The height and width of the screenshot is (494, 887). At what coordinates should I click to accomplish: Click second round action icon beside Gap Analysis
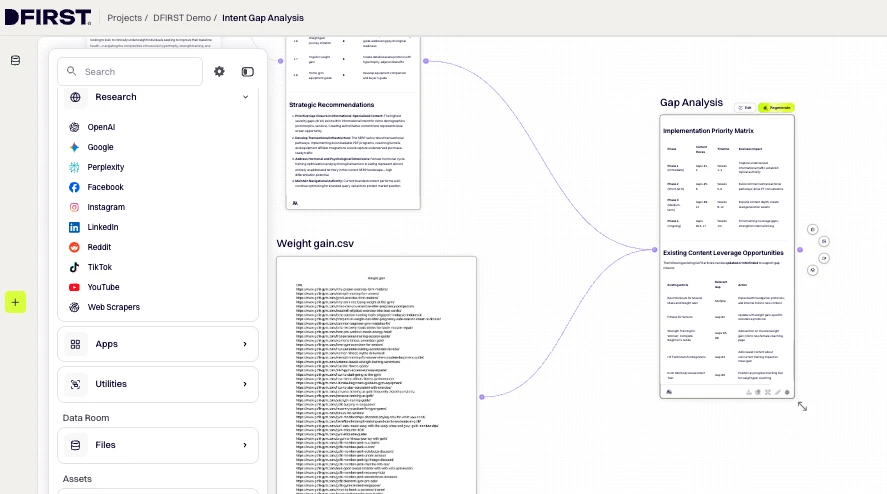[824, 241]
